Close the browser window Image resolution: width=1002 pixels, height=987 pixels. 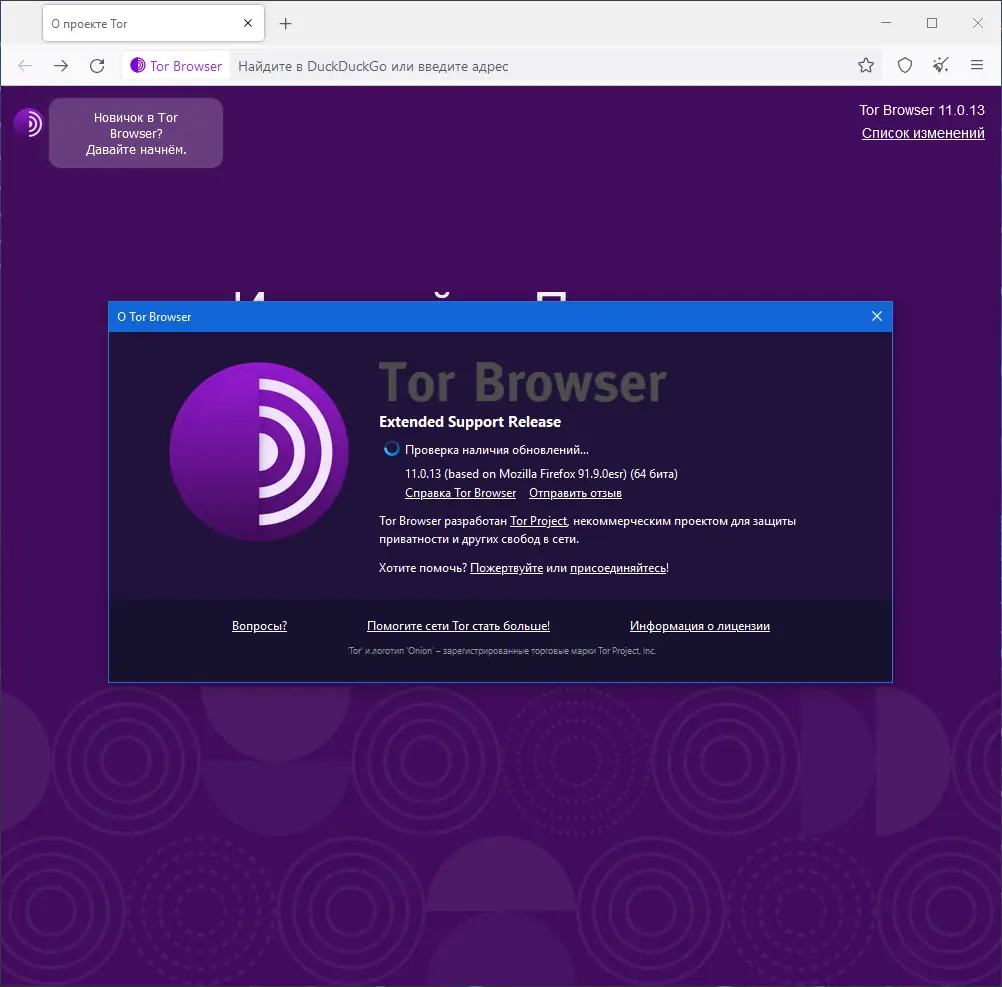point(978,23)
